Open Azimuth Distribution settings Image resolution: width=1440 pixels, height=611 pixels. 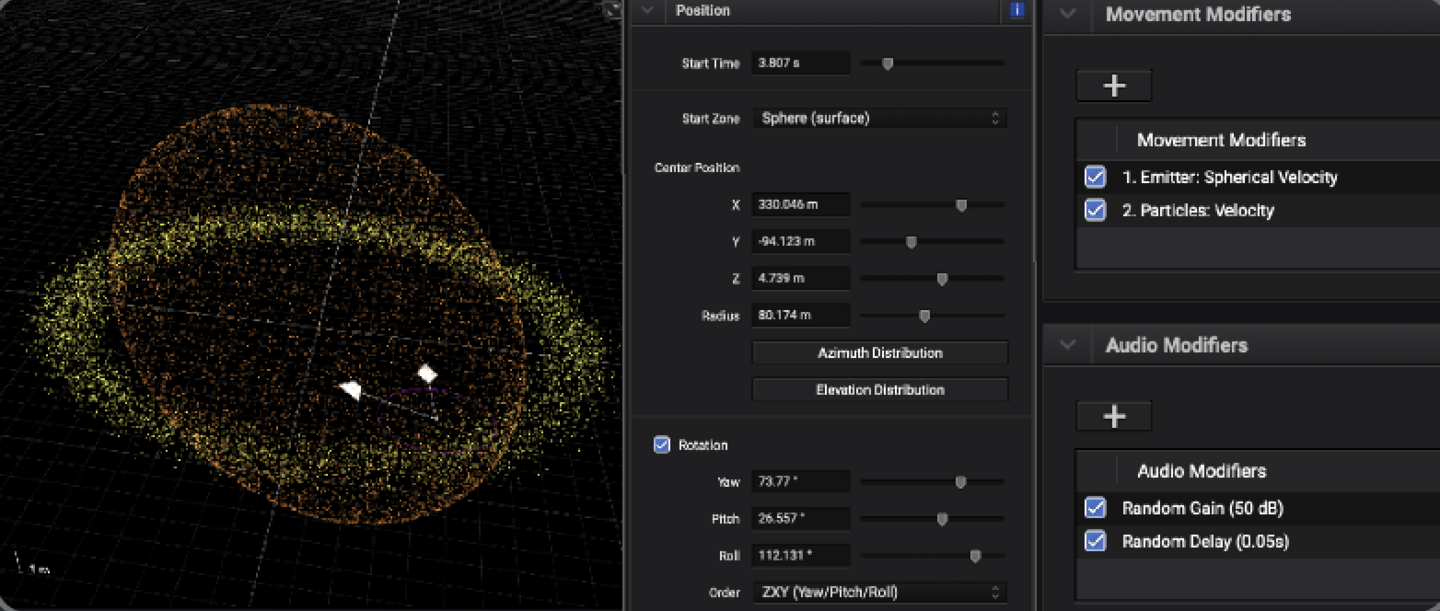pyautogui.click(x=879, y=353)
